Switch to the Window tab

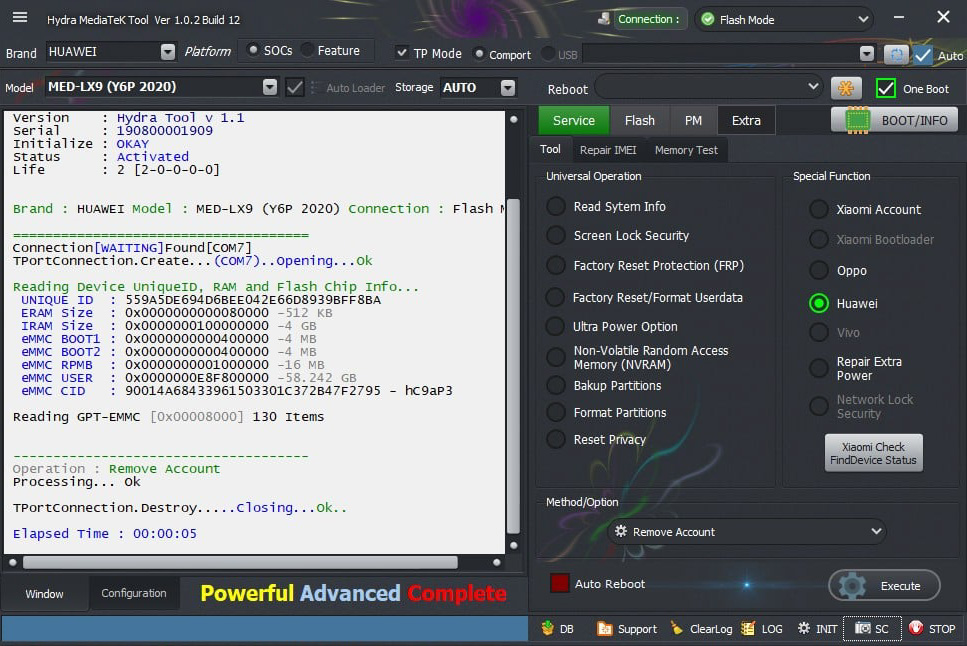(44, 594)
